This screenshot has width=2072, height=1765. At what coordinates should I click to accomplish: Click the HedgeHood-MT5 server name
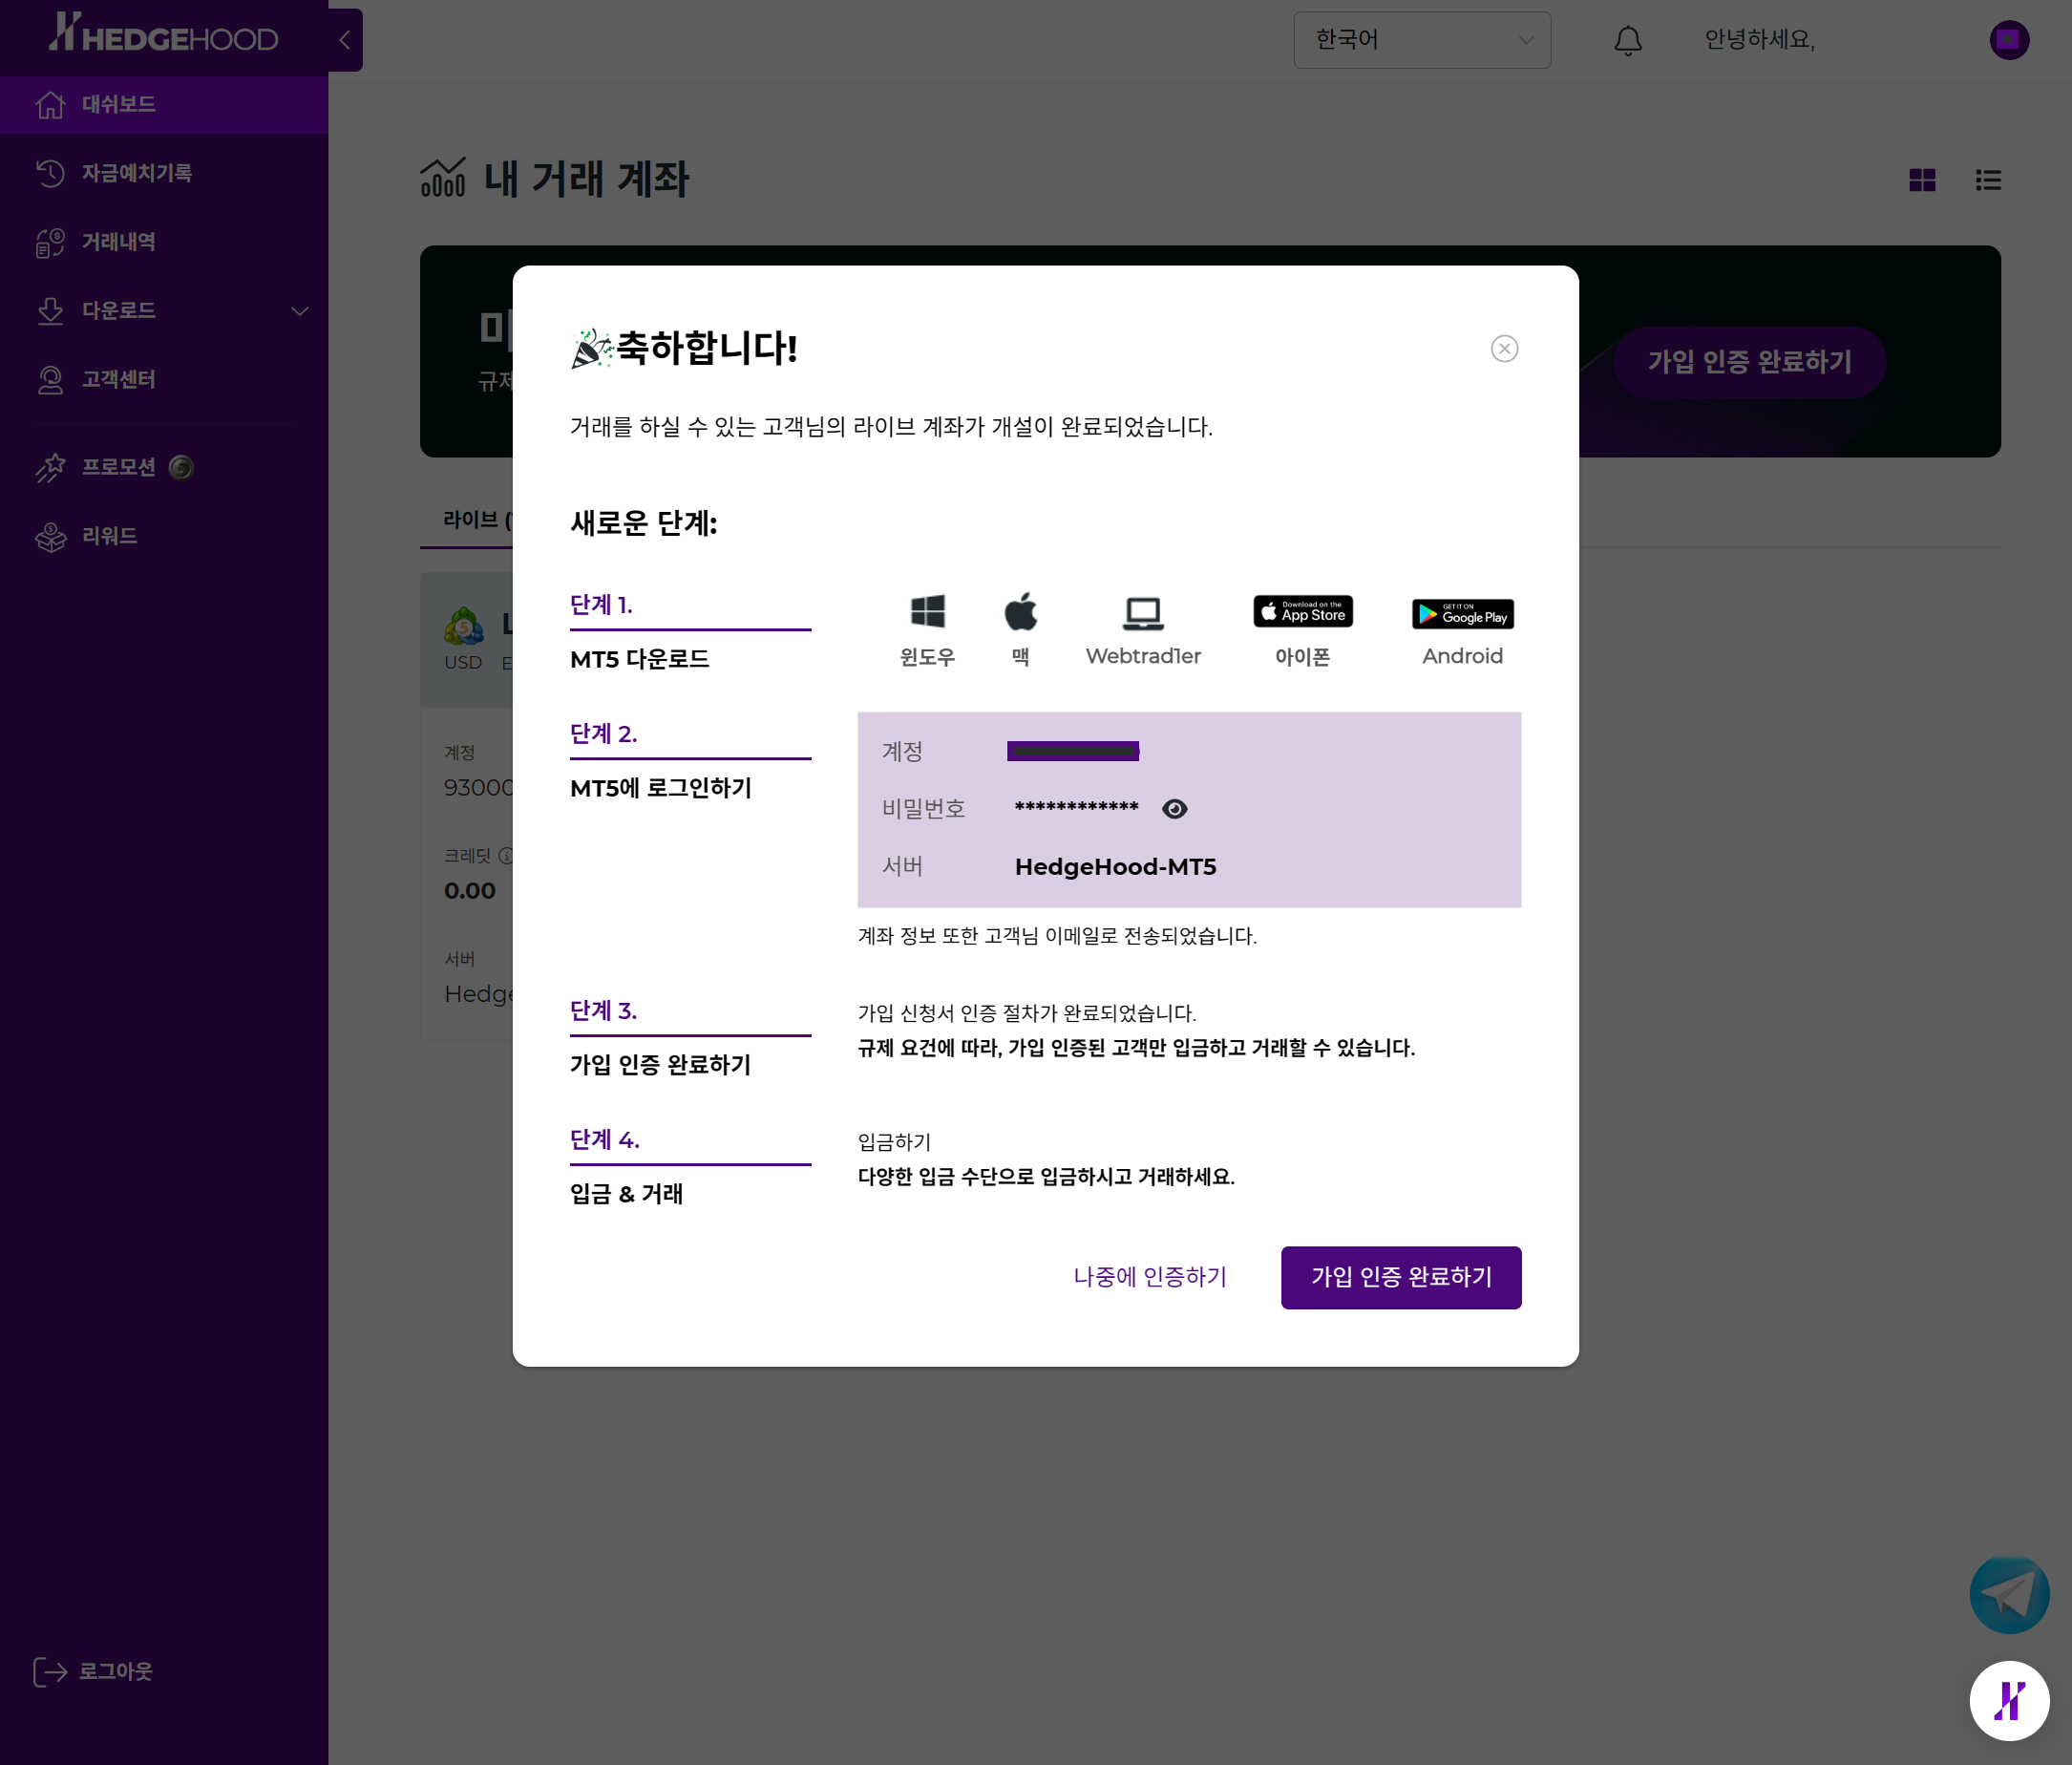pyautogui.click(x=1115, y=867)
